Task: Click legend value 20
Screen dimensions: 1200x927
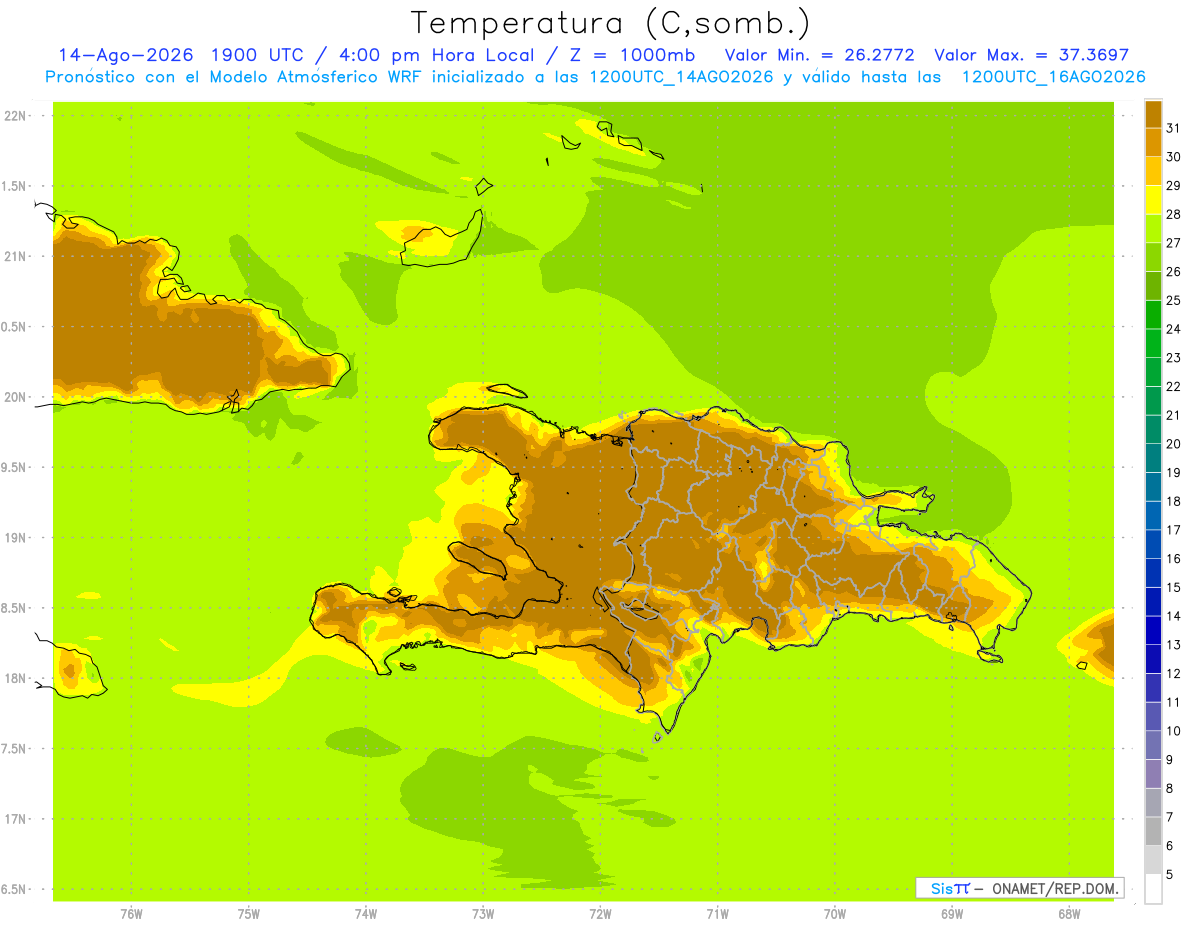Action: pos(1173,444)
